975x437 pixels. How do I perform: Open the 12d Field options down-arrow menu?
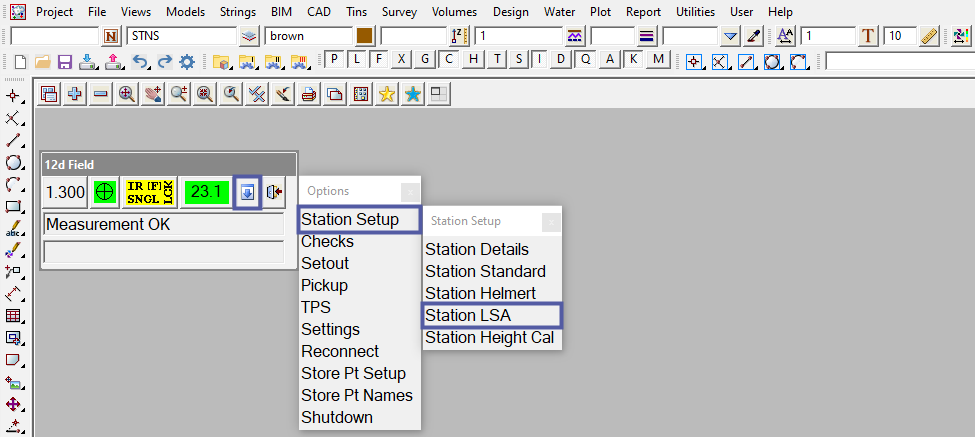[x=246, y=191]
